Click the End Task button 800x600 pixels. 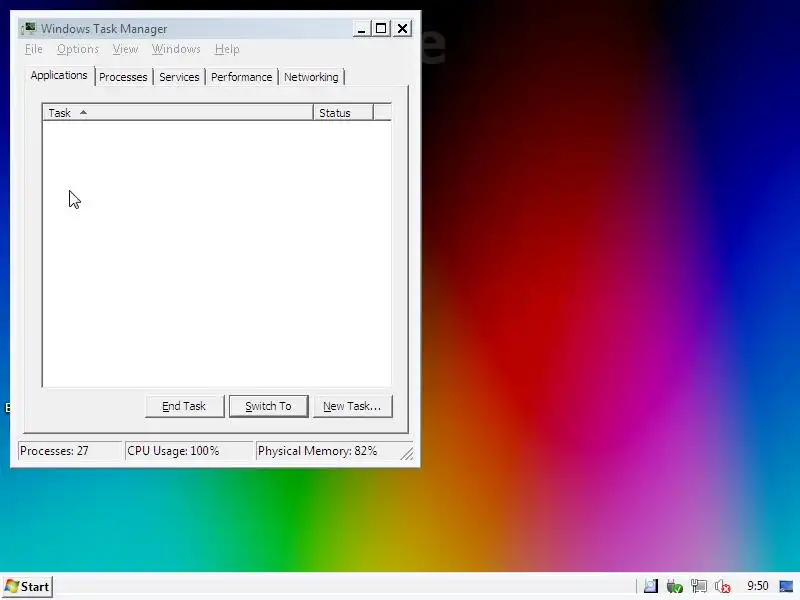(x=184, y=406)
